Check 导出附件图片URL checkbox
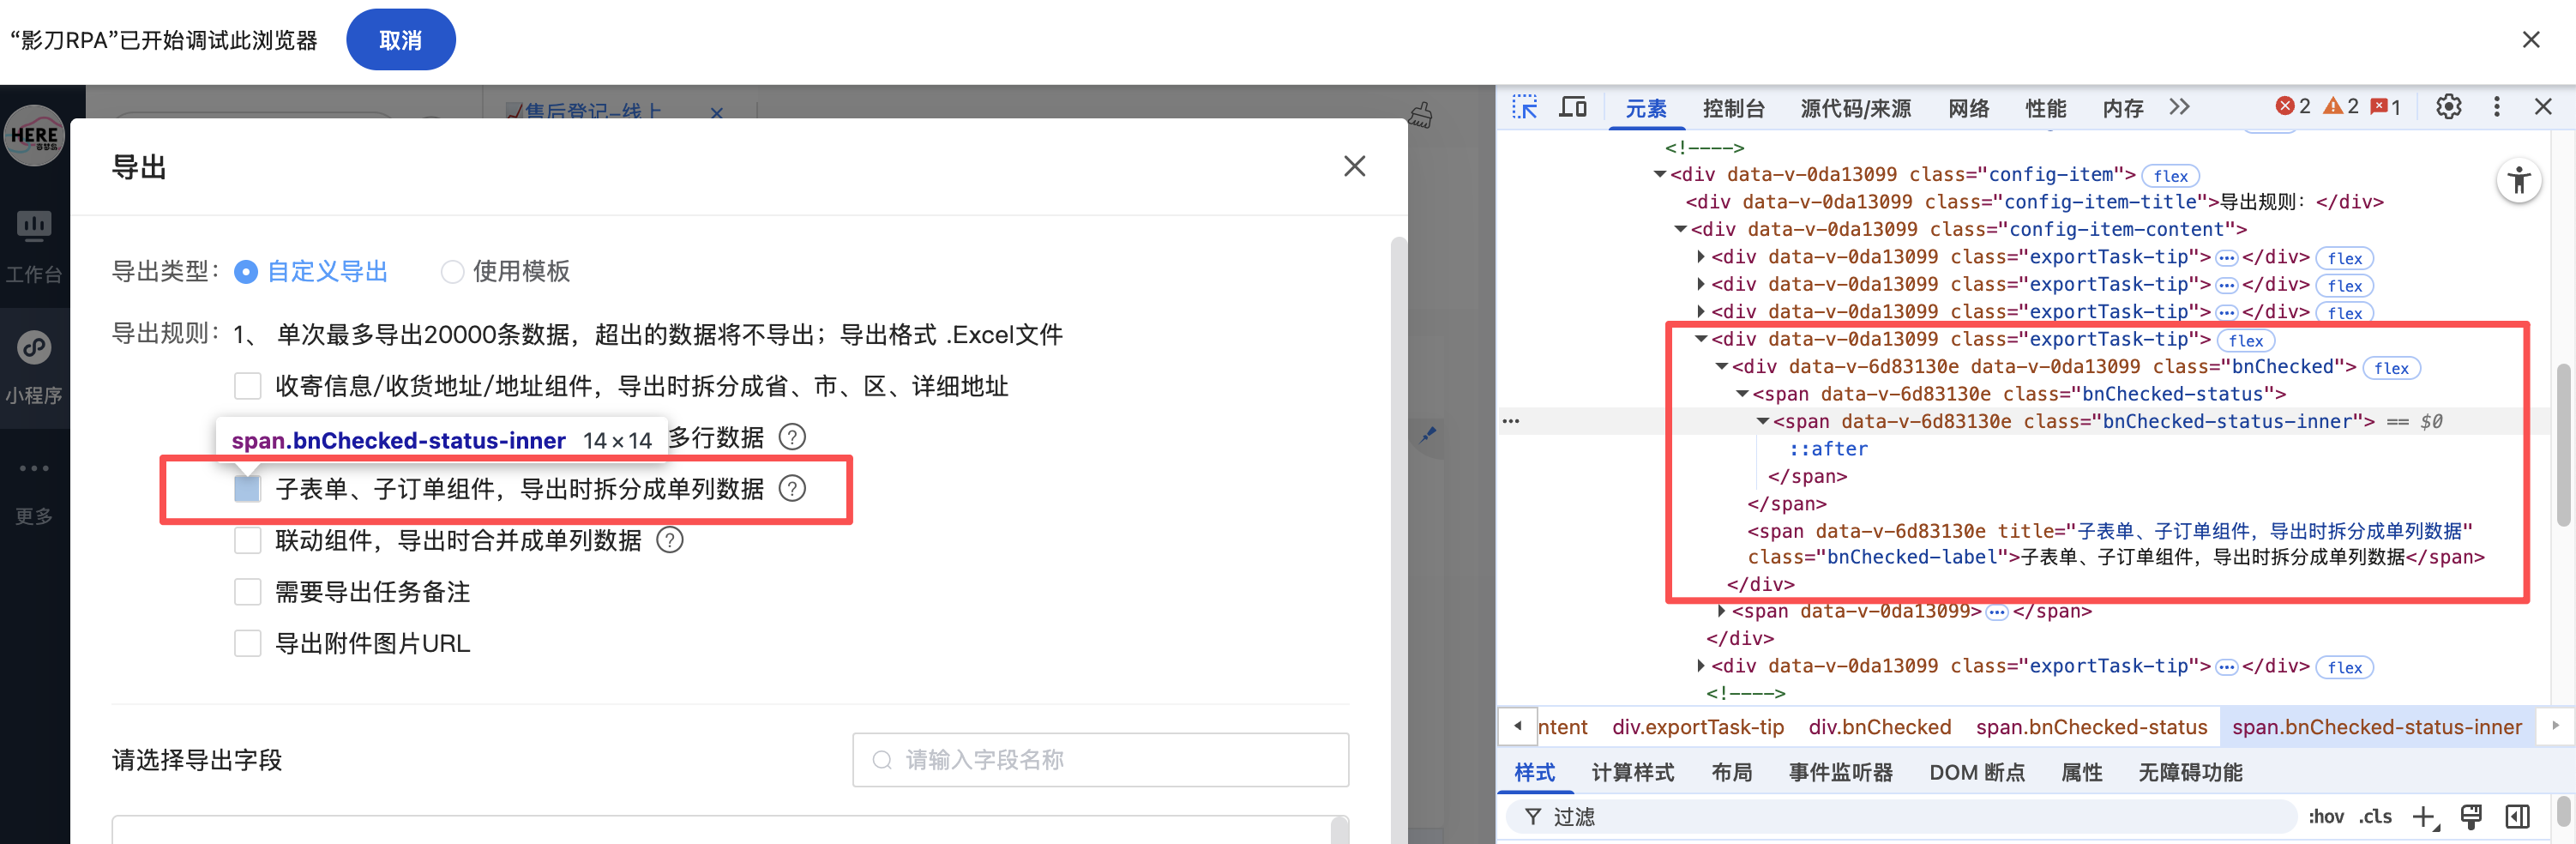 [247, 644]
